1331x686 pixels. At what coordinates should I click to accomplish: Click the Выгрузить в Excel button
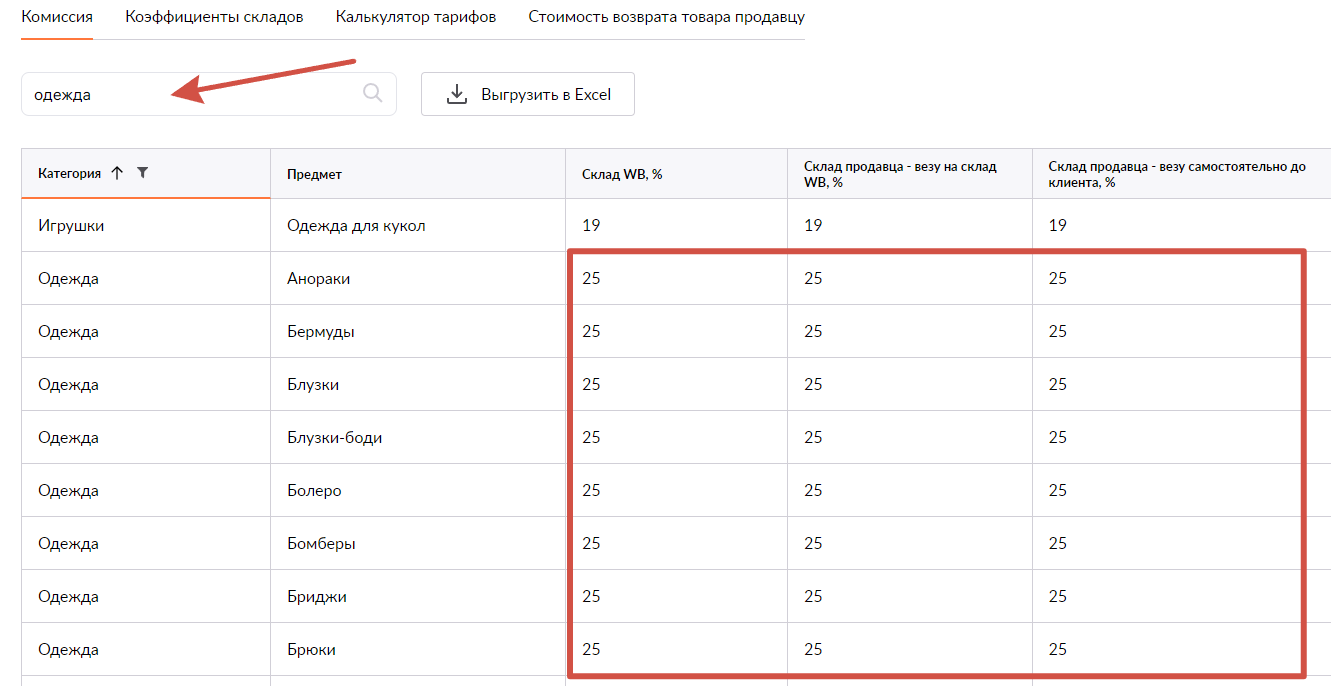coord(528,94)
